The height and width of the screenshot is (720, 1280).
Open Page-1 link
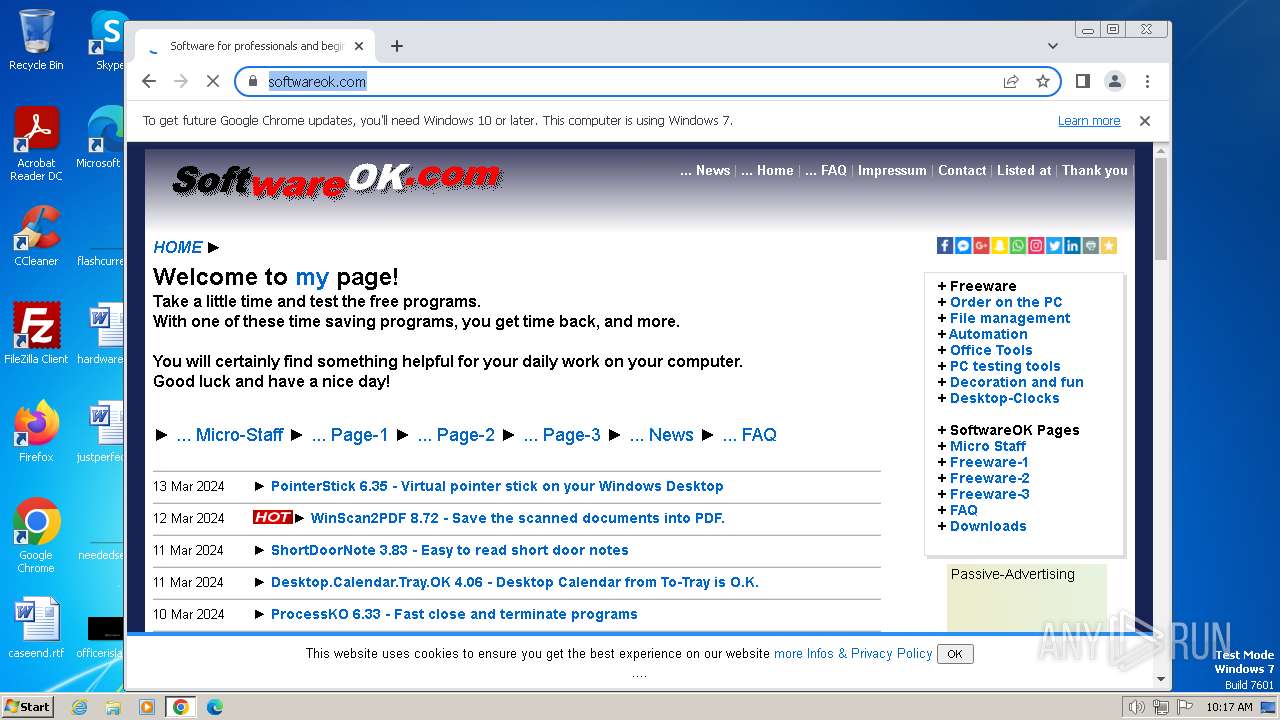tap(350, 435)
